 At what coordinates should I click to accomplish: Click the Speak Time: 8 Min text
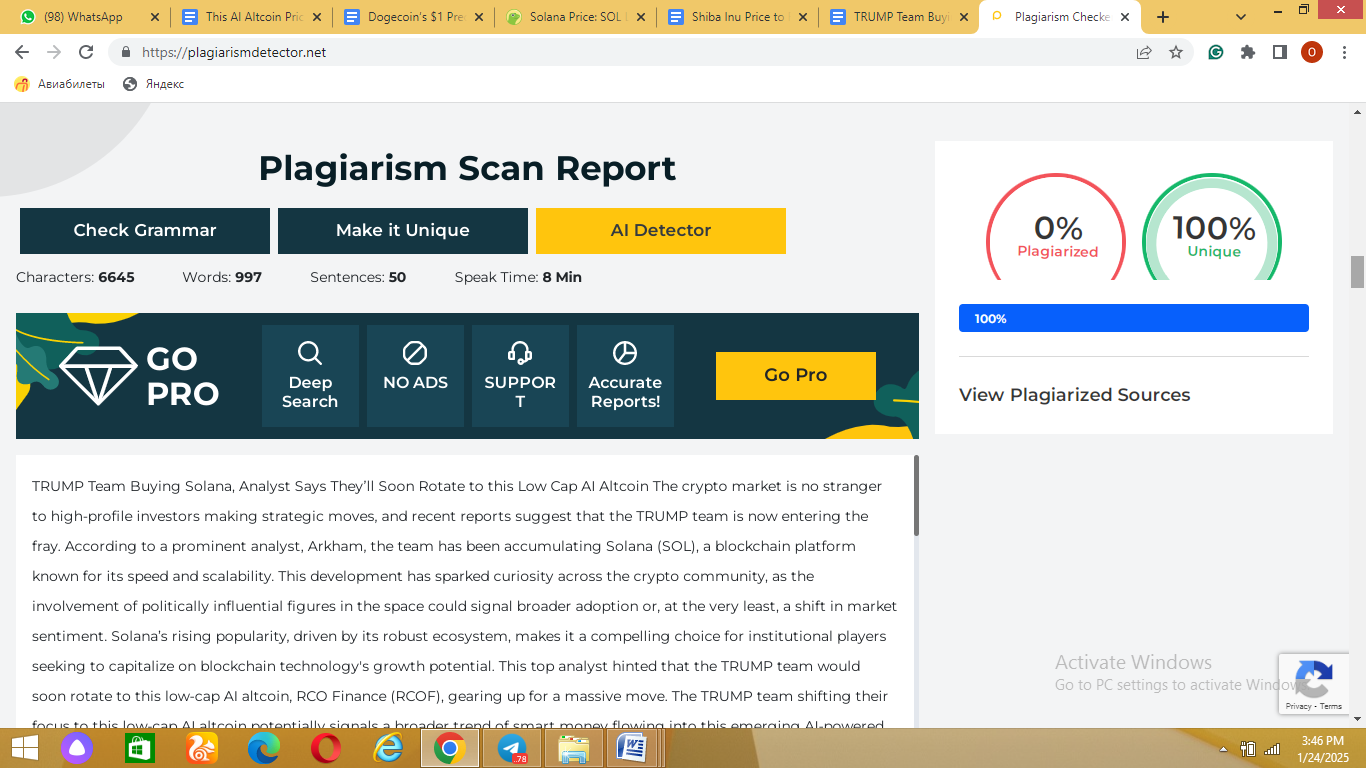pyautogui.click(x=518, y=277)
